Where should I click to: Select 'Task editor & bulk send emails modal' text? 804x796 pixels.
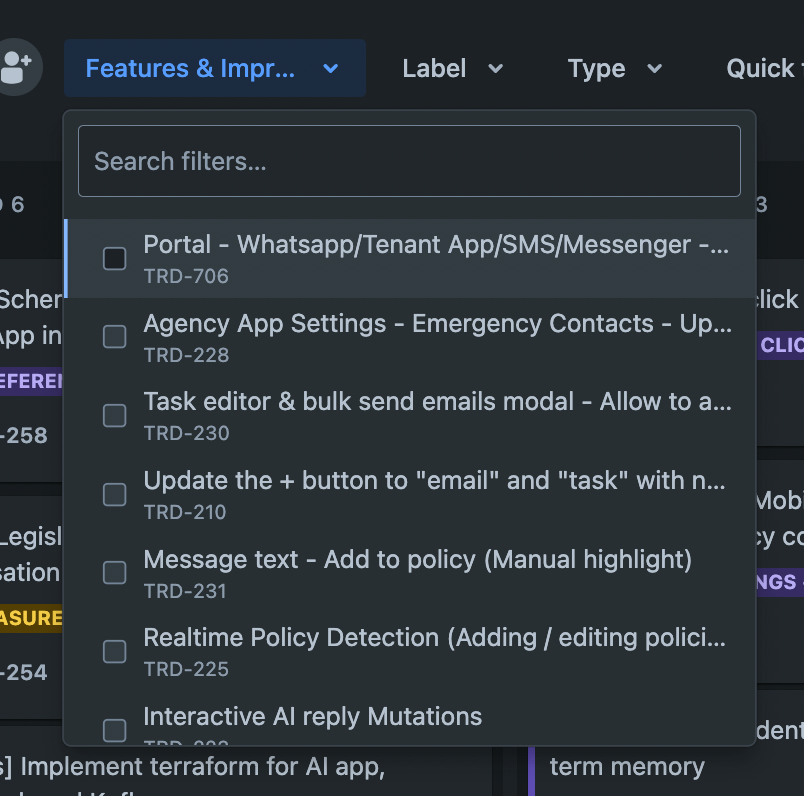pos(437,402)
